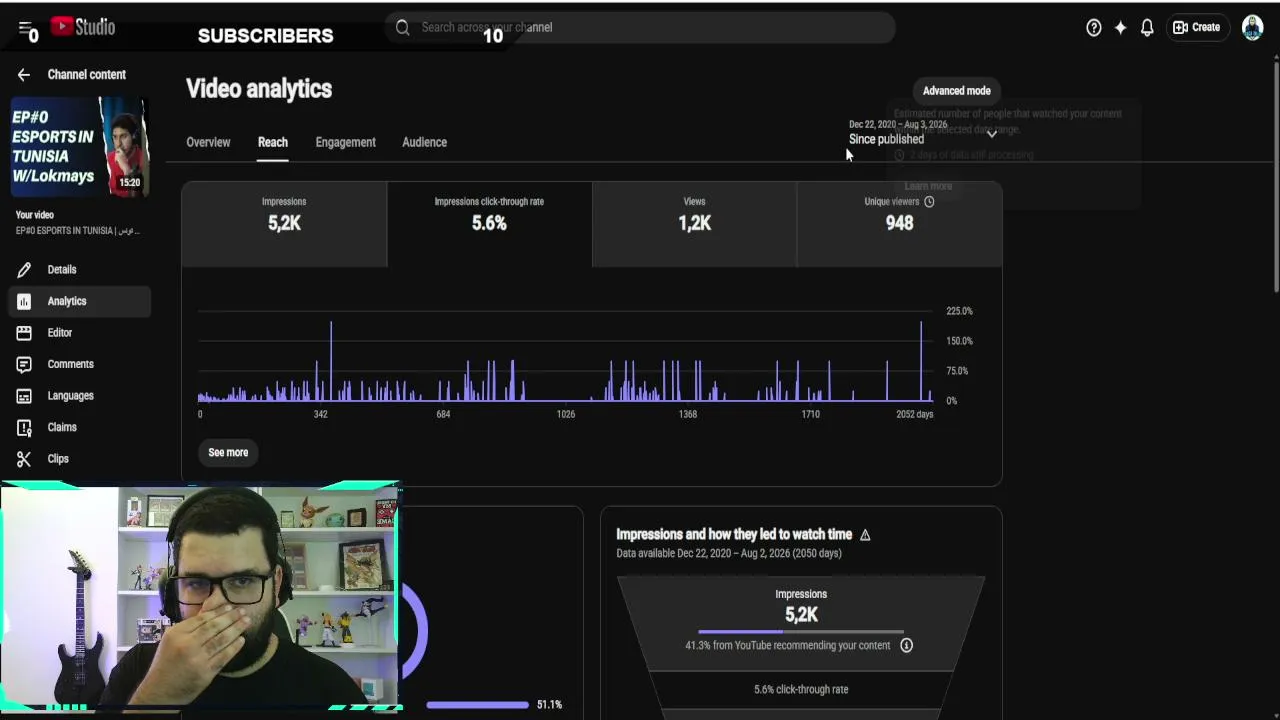1280x720 pixels.
Task: Select the Impressions metric card
Action: coord(284,224)
